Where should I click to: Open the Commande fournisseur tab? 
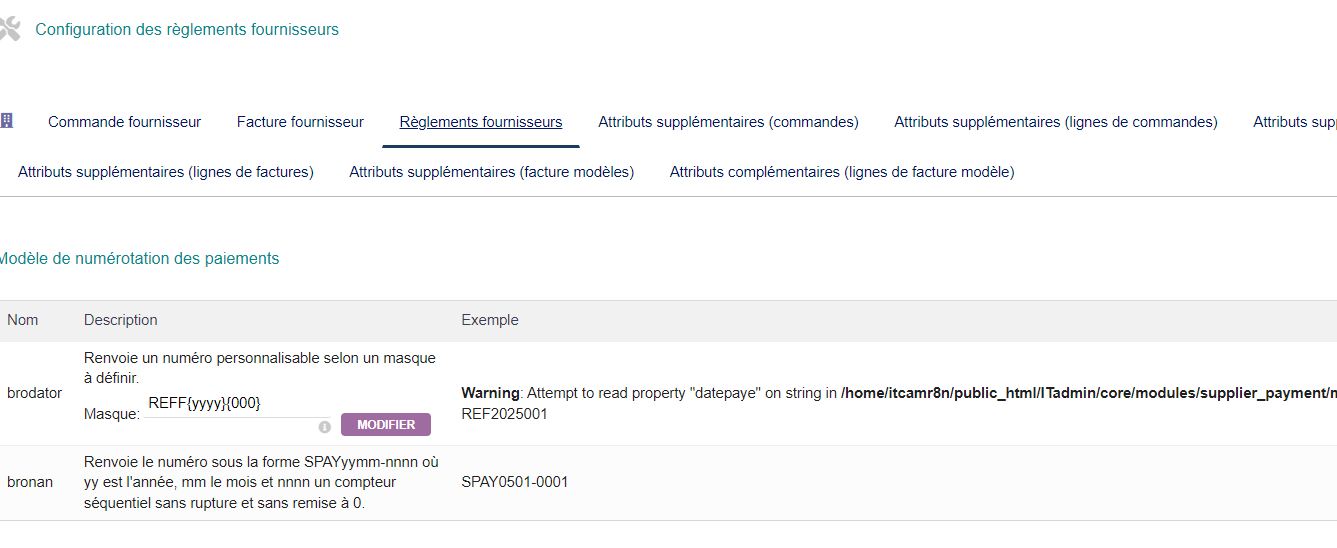click(x=124, y=122)
